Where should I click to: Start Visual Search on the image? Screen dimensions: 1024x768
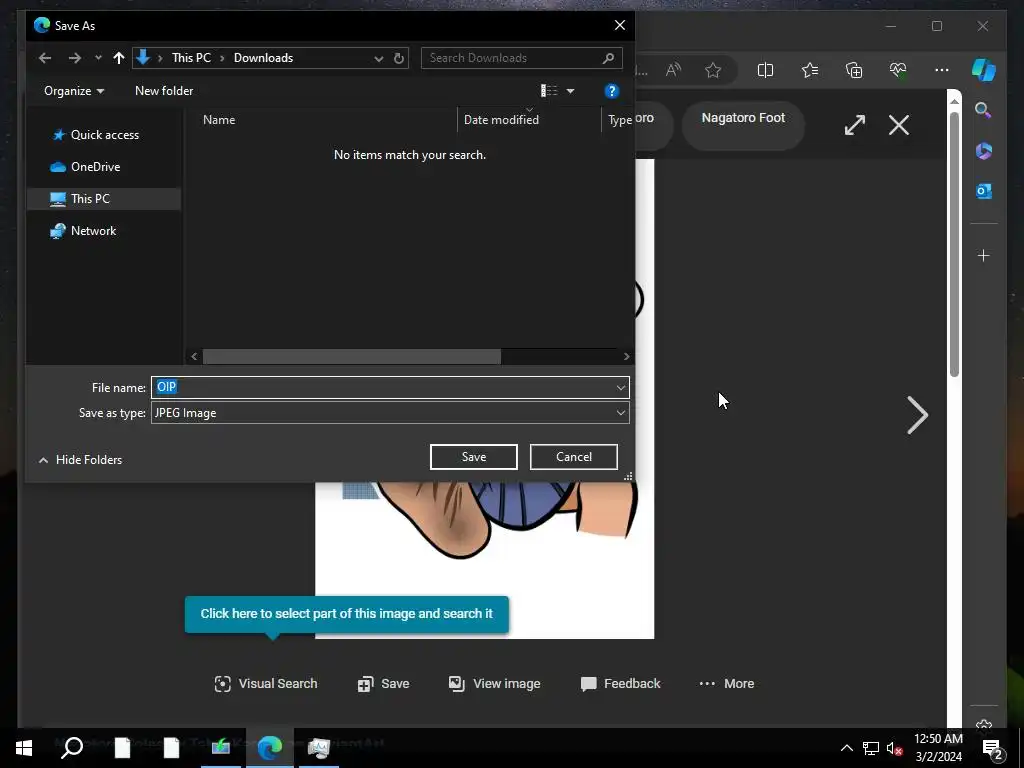tap(266, 684)
